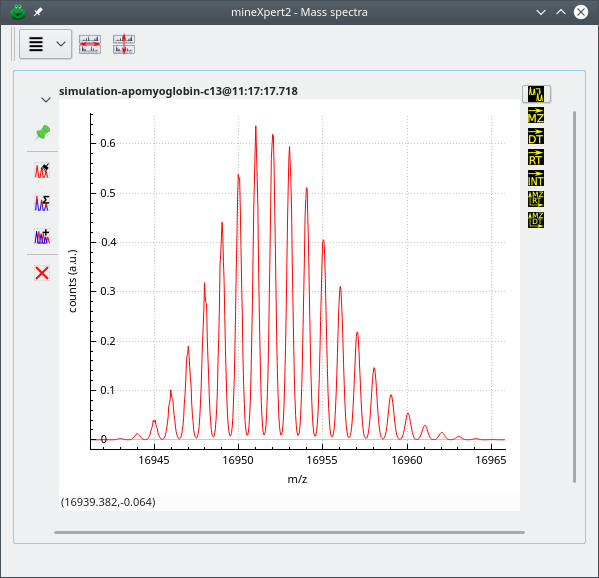The width and height of the screenshot is (599, 578).
Task: Toggle the green pushpin on the plot
Action: [x=42, y=133]
